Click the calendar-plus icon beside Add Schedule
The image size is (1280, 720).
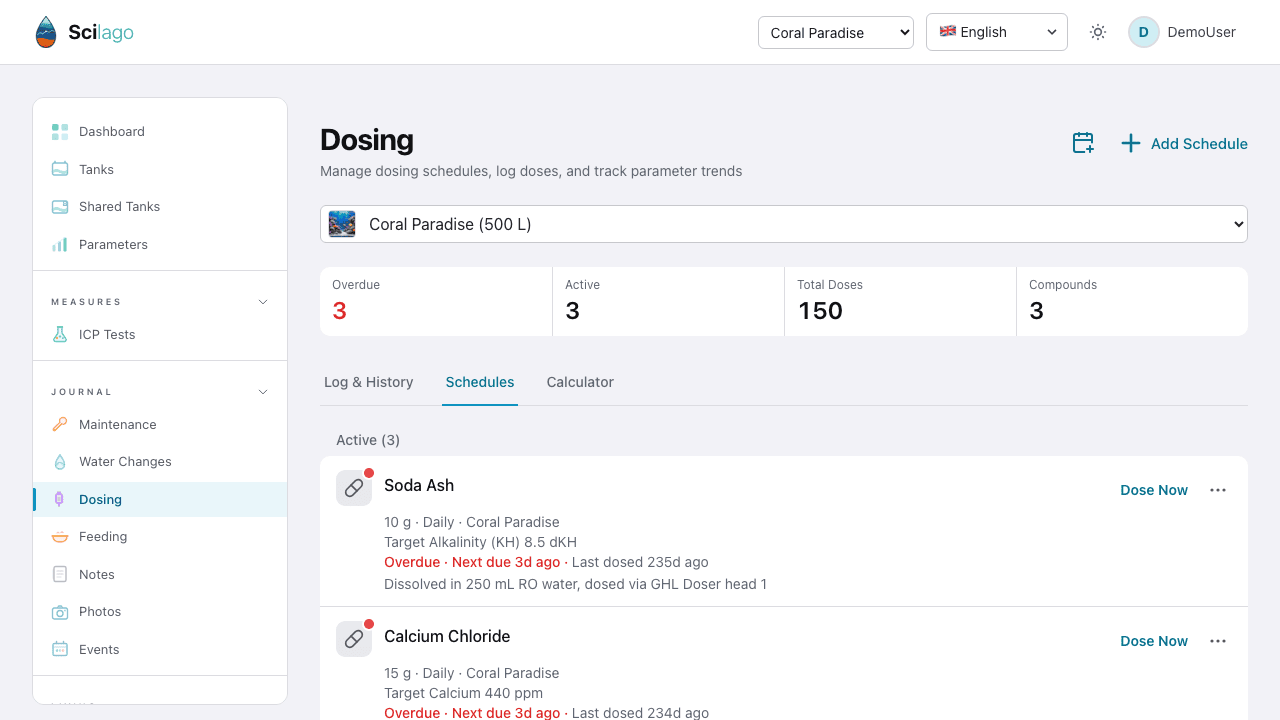click(1083, 143)
